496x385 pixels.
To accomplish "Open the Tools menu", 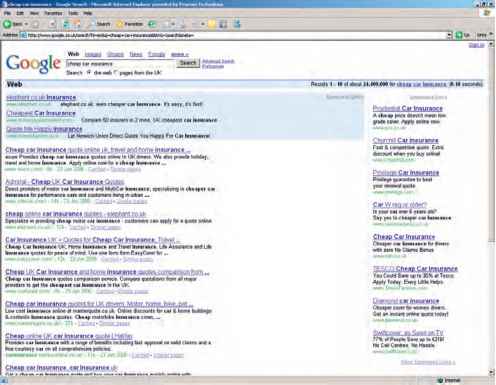I will 73,13.
